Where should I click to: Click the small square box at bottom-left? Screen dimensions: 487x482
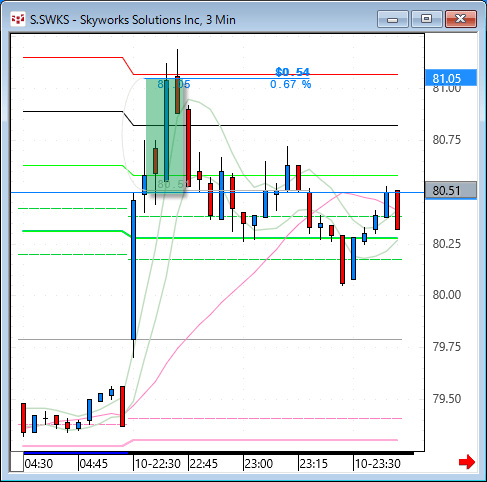[17, 462]
